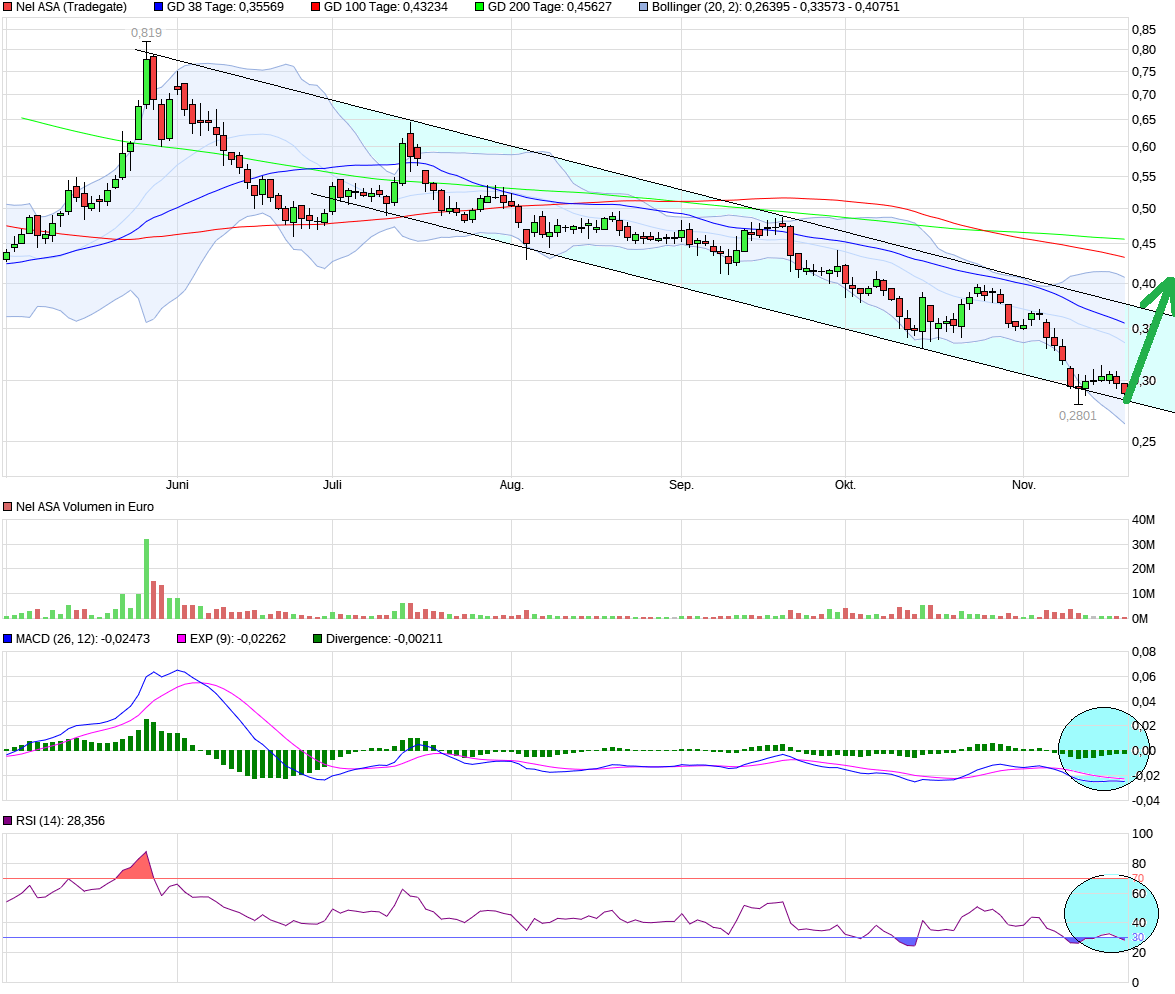Click the red GD 100 Tage legend swatch
The width and height of the screenshot is (1175, 994).
pos(315,7)
